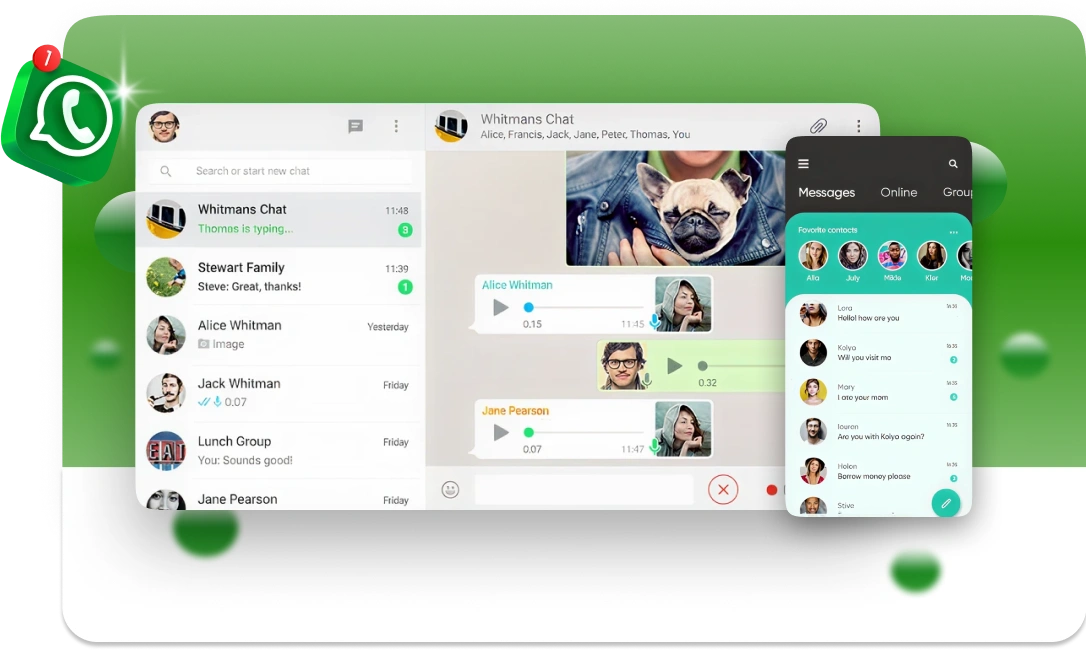Click the slider on Jane Pearson's 0.07 voice message
The width and height of the screenshot is (1086, 655).
(585, 433)
